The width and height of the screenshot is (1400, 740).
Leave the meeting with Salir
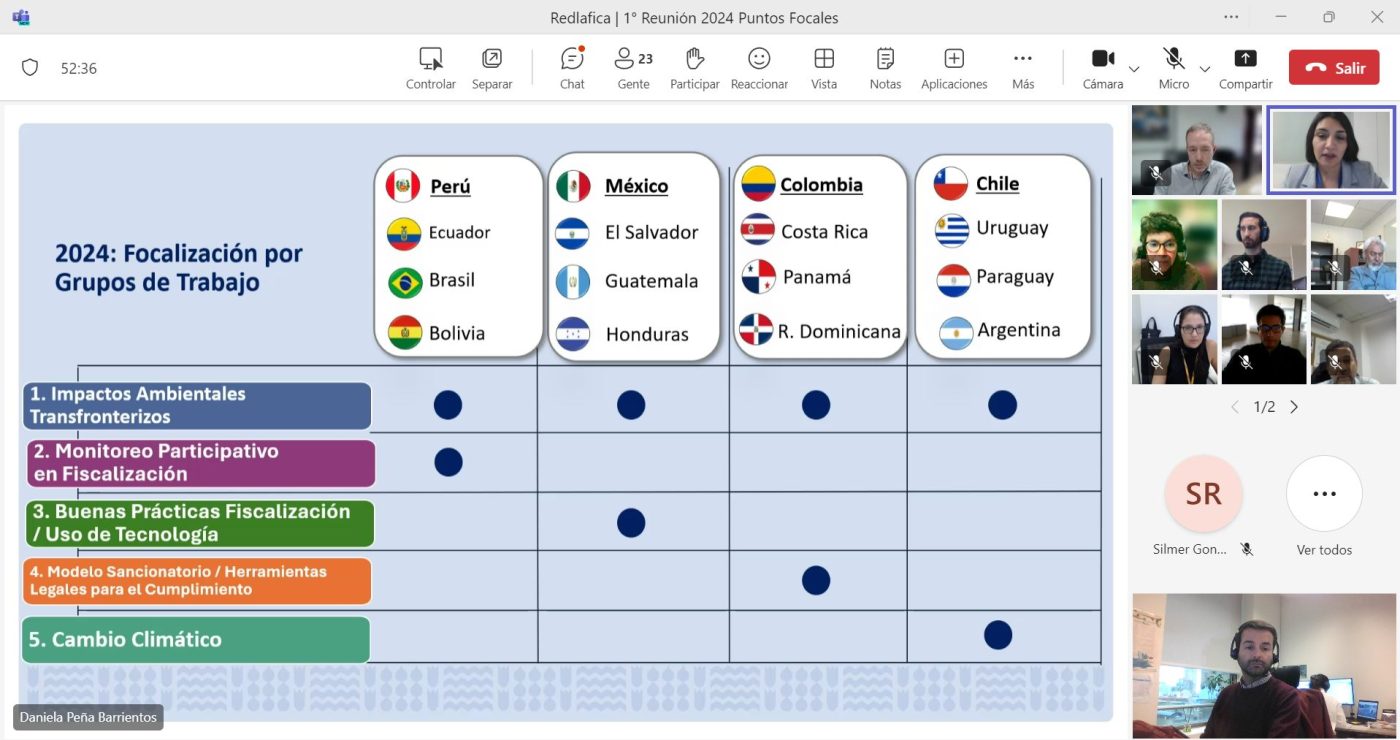1333,68
